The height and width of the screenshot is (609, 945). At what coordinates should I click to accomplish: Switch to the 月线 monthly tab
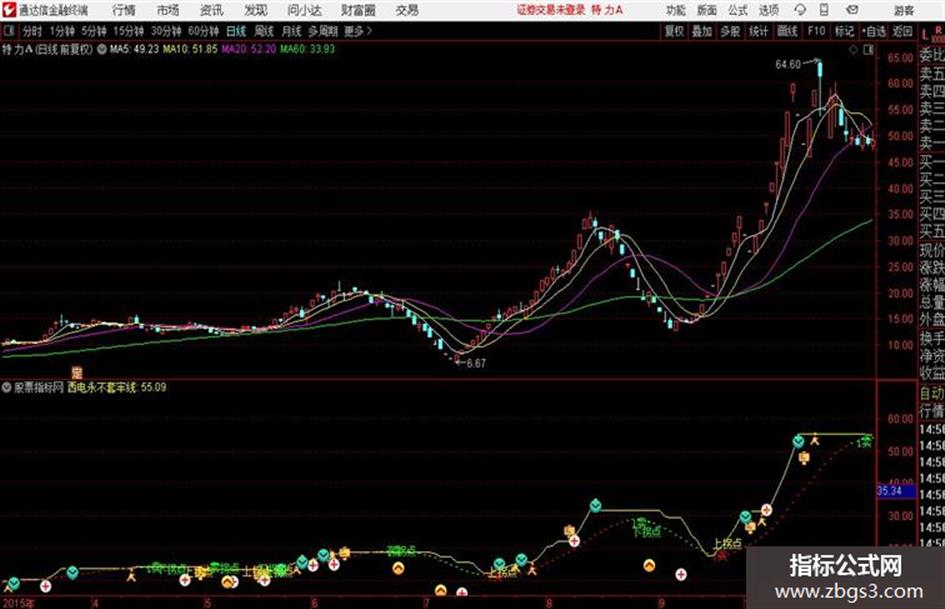tap(292, 31)
